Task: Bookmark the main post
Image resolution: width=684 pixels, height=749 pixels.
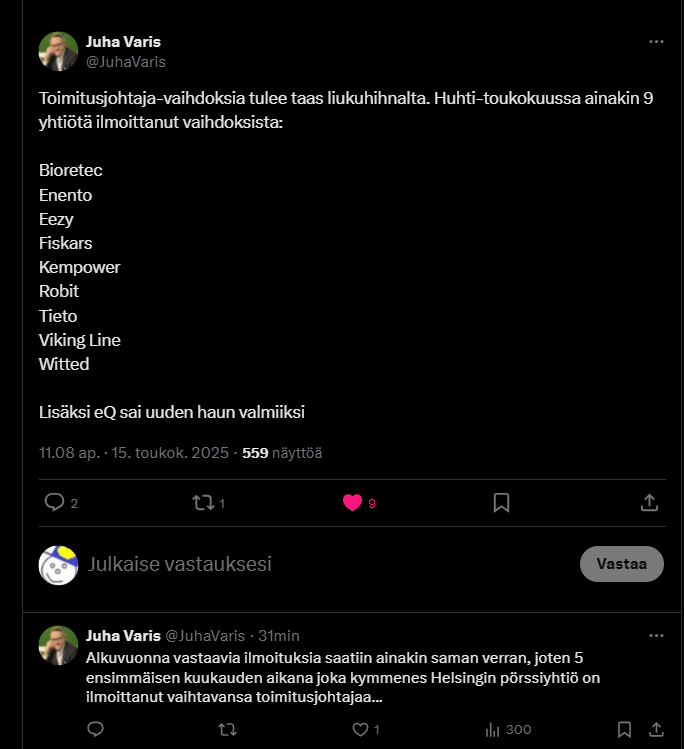Action: (502, 503)
